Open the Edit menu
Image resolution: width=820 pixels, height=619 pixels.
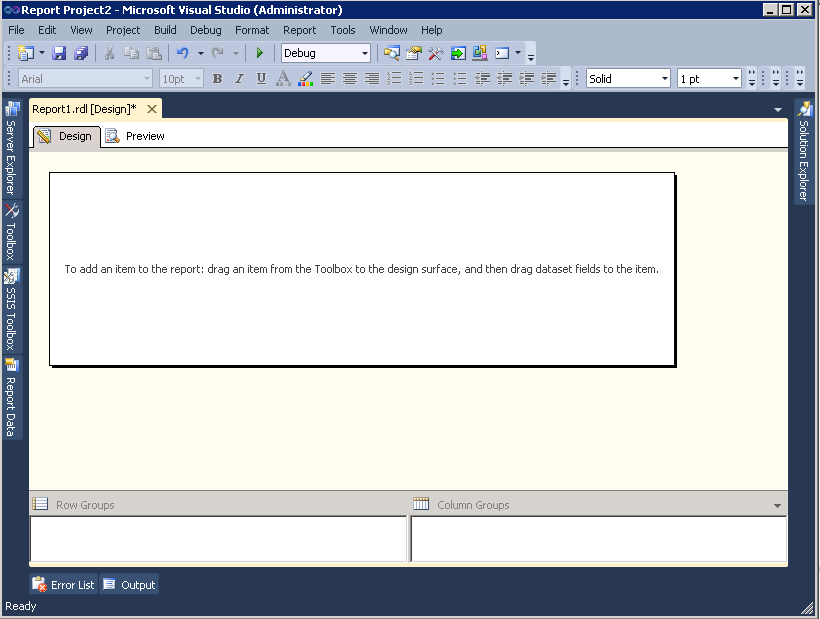(47, 30)
